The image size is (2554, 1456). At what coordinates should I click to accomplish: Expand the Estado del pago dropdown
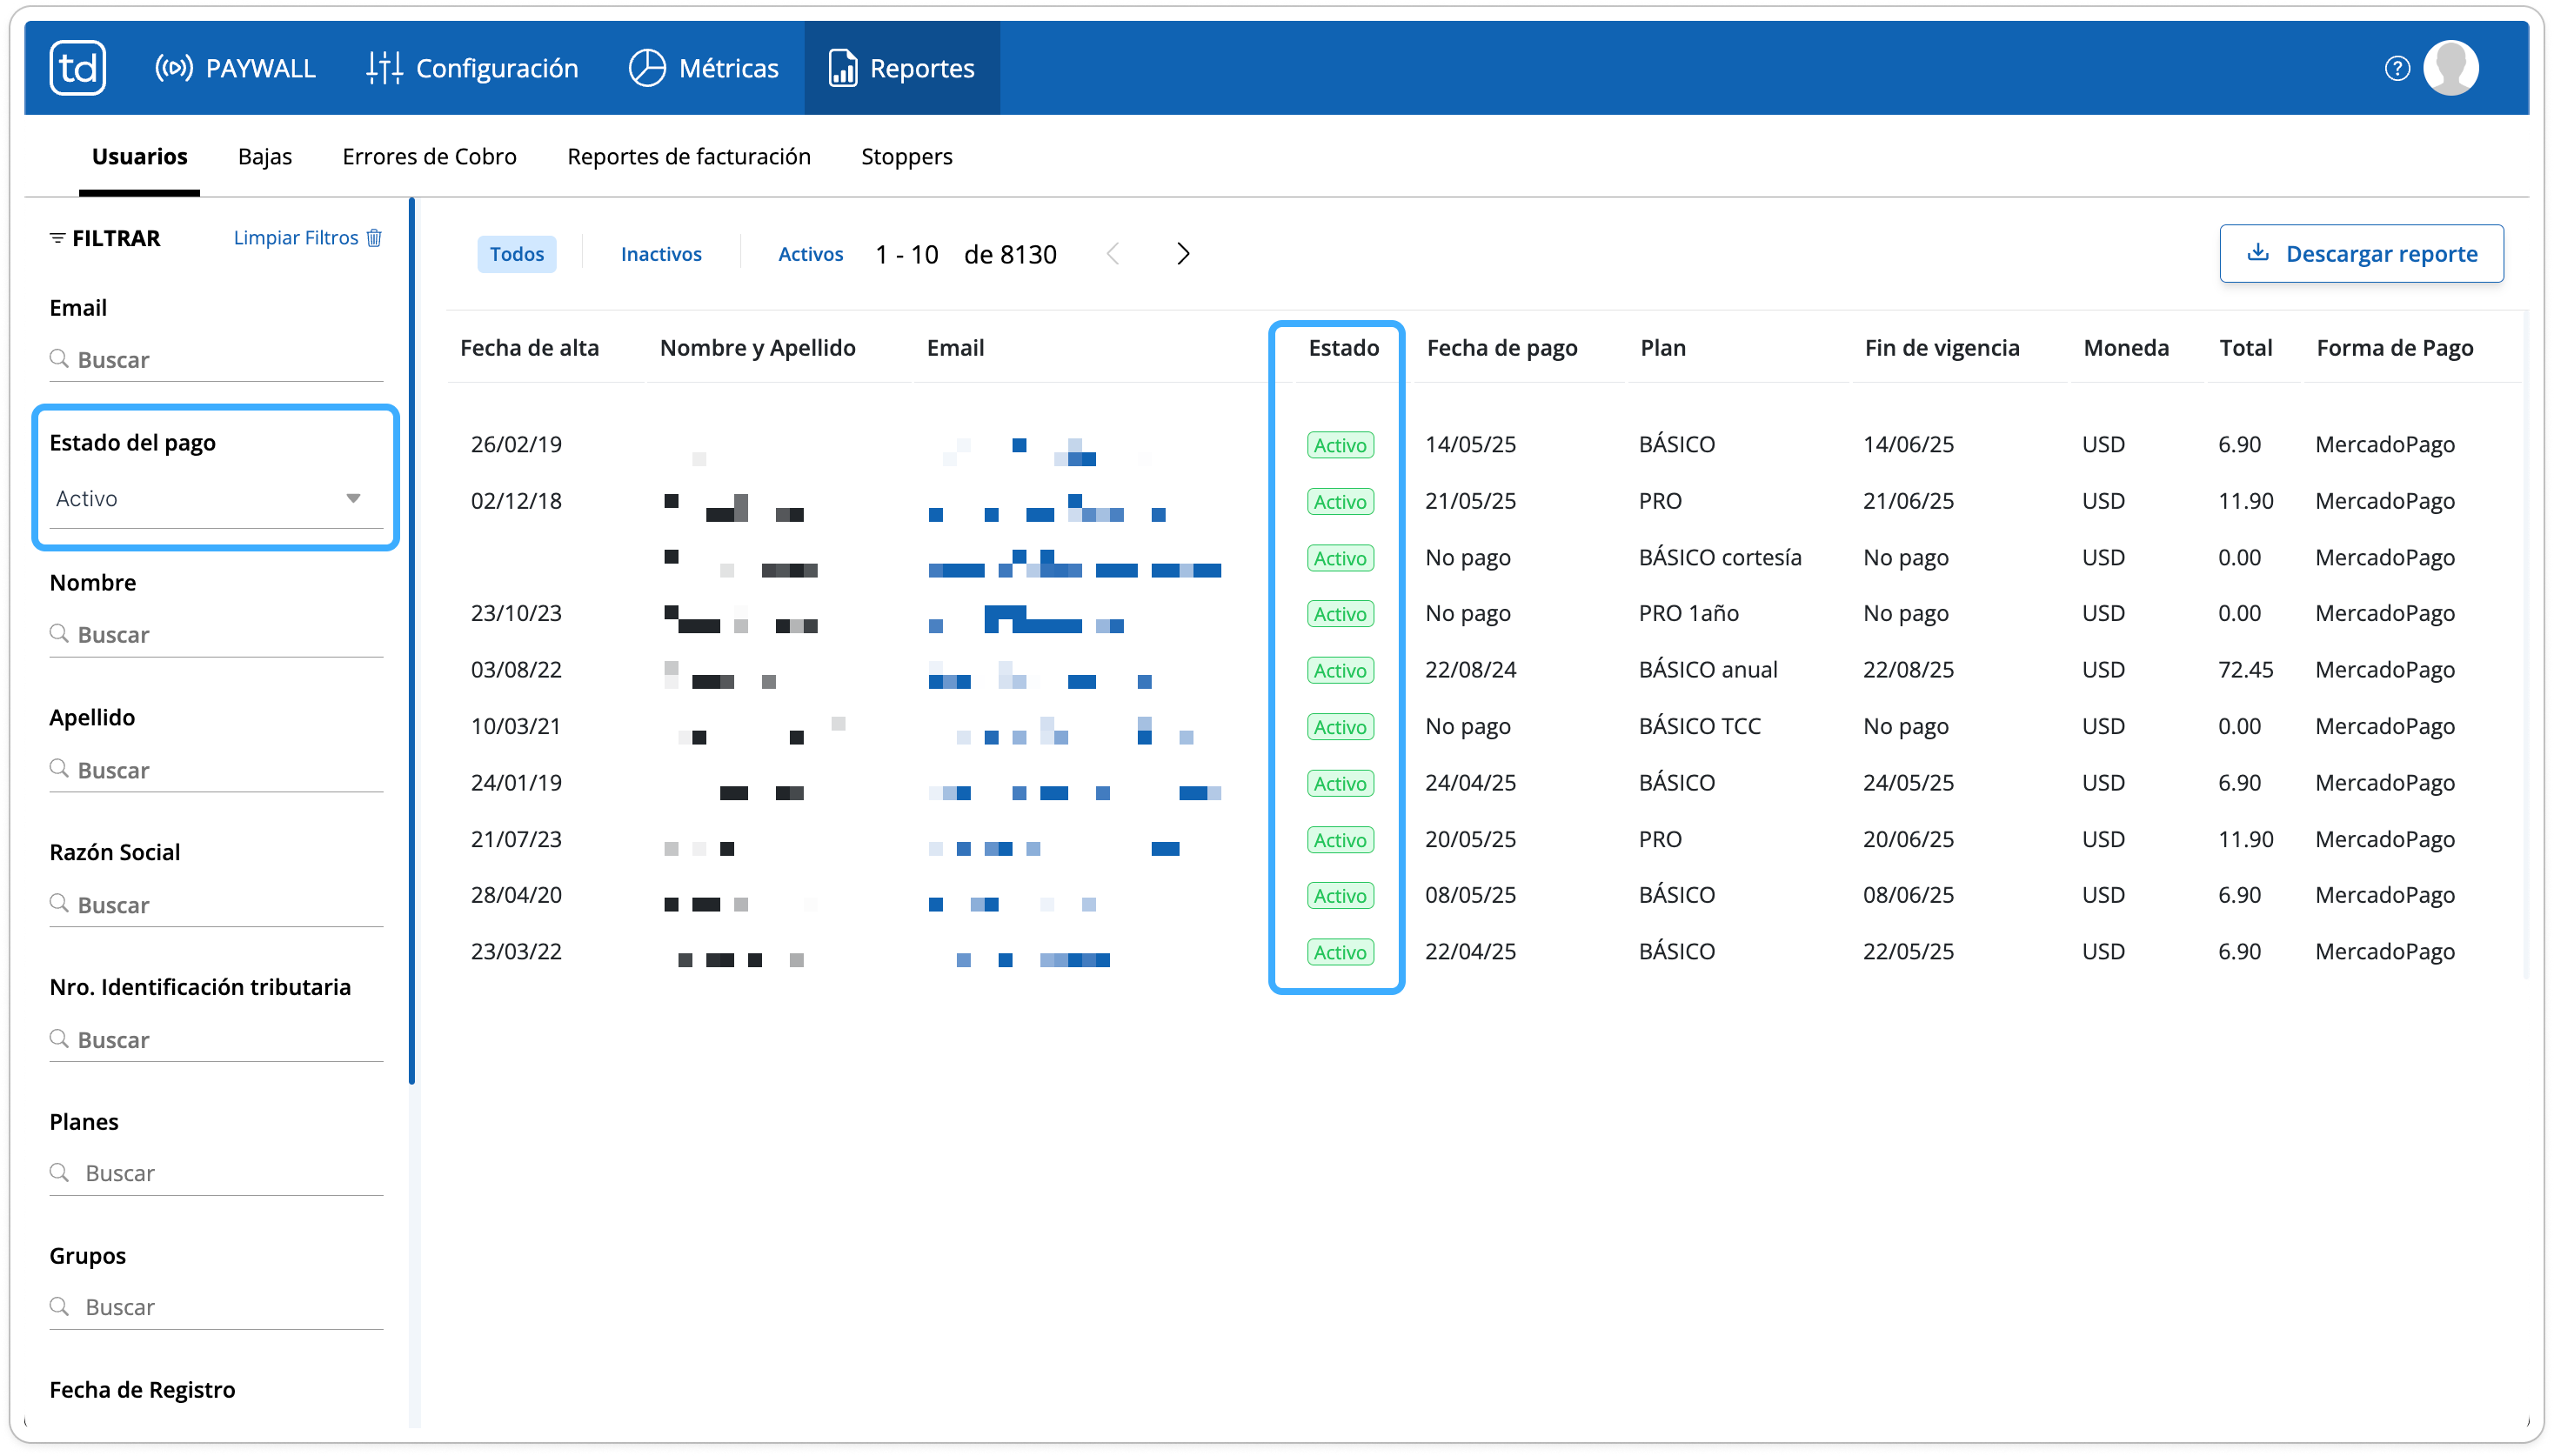point(216,498)
